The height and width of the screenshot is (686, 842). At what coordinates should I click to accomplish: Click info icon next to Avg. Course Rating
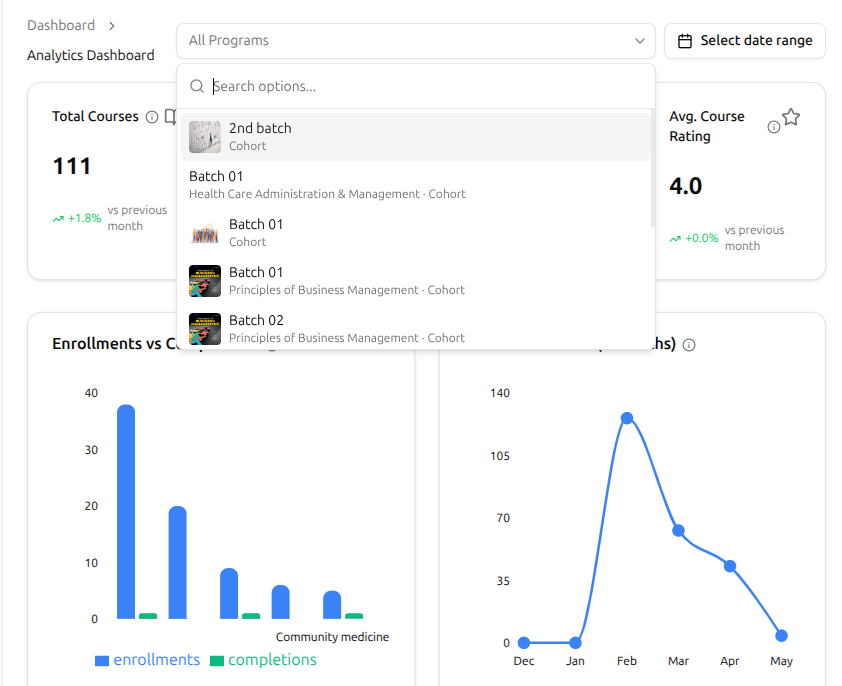point(774,127)
